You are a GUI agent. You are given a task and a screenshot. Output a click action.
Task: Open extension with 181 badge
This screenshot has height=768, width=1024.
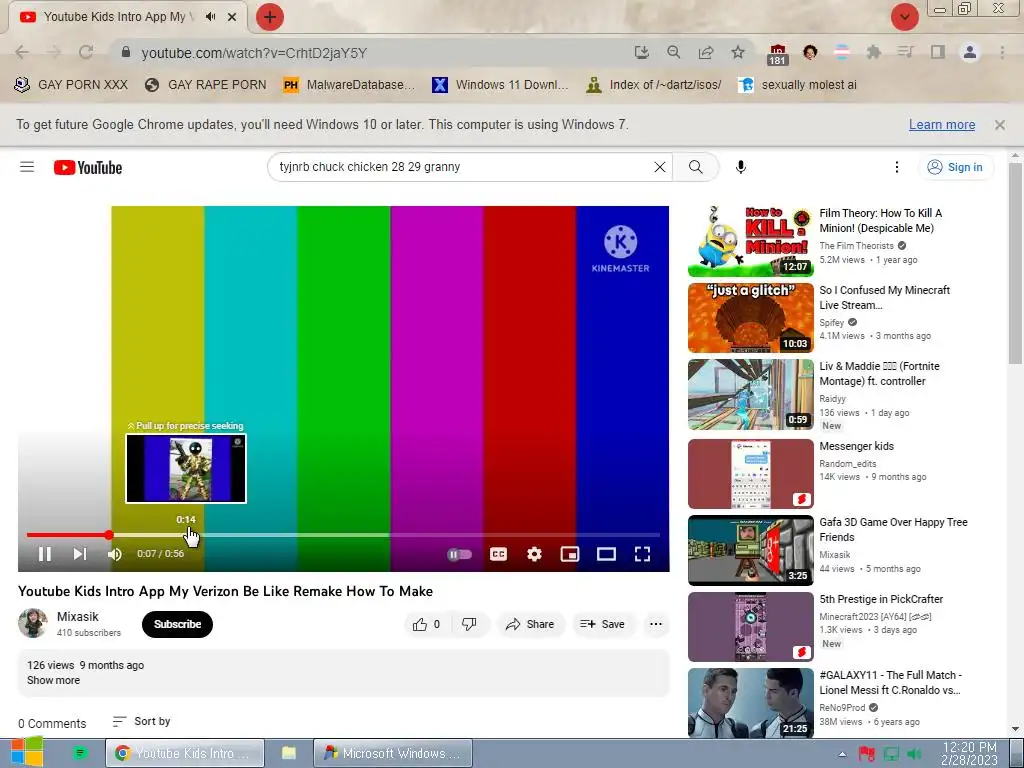(777, 54)
